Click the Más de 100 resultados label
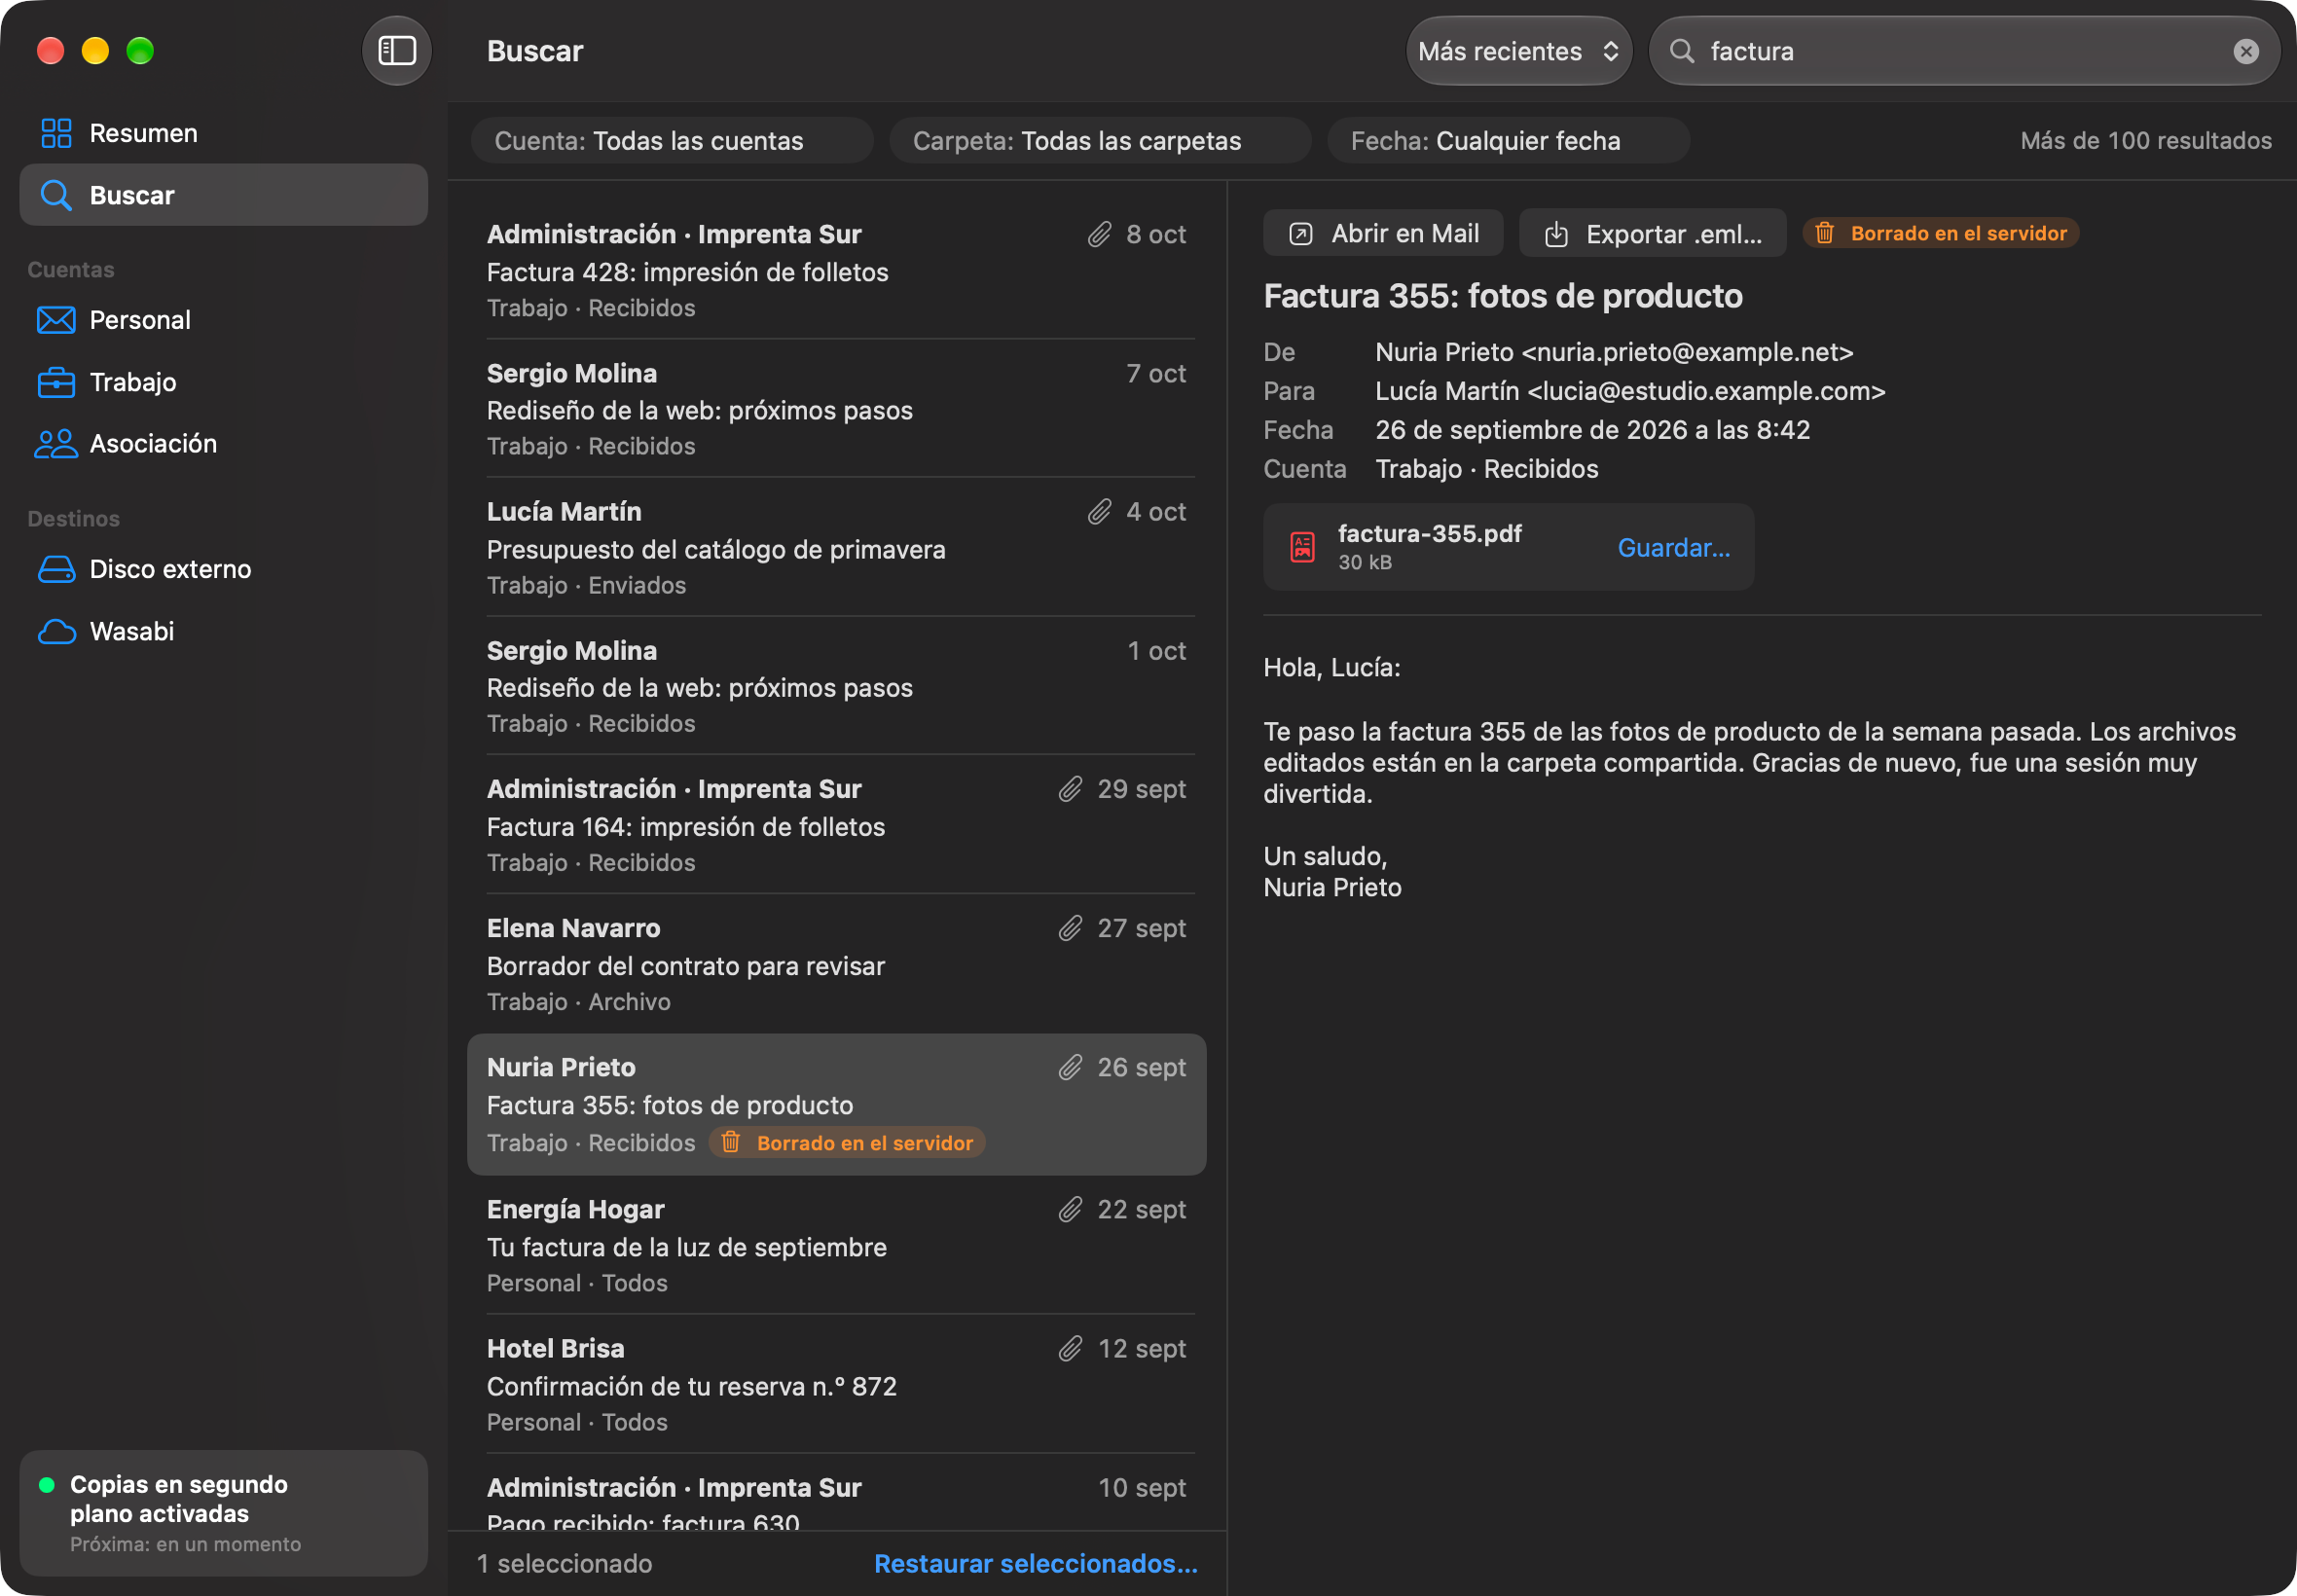 (2145, 141)
